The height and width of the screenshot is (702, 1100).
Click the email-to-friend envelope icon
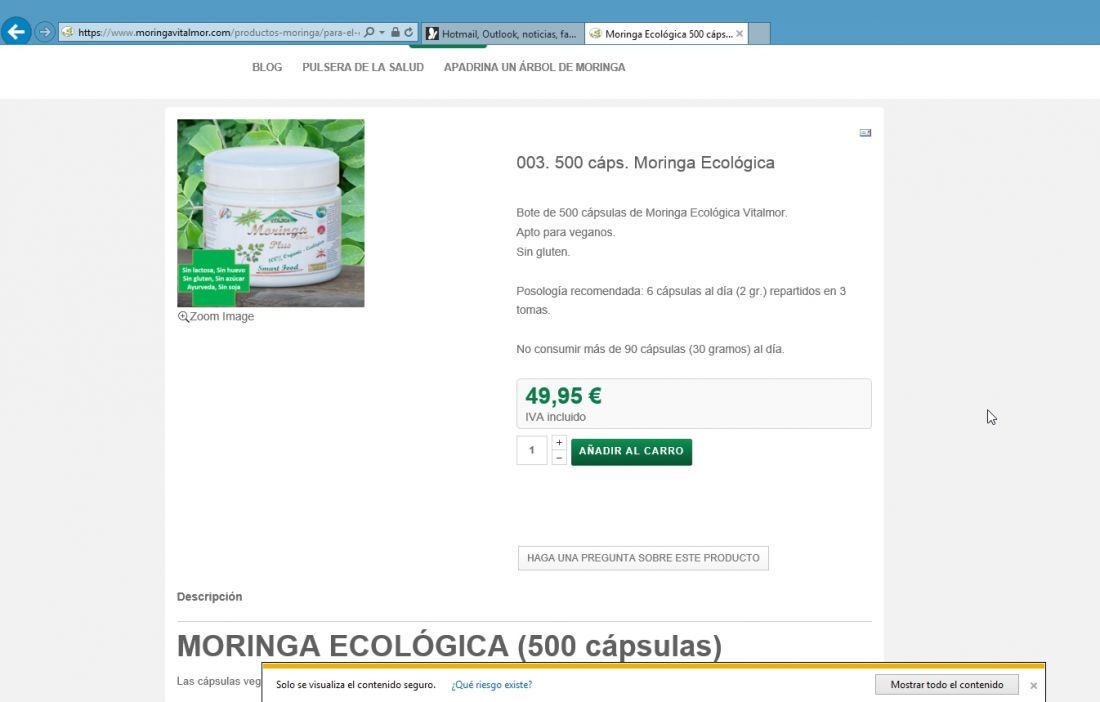point(865,133)
